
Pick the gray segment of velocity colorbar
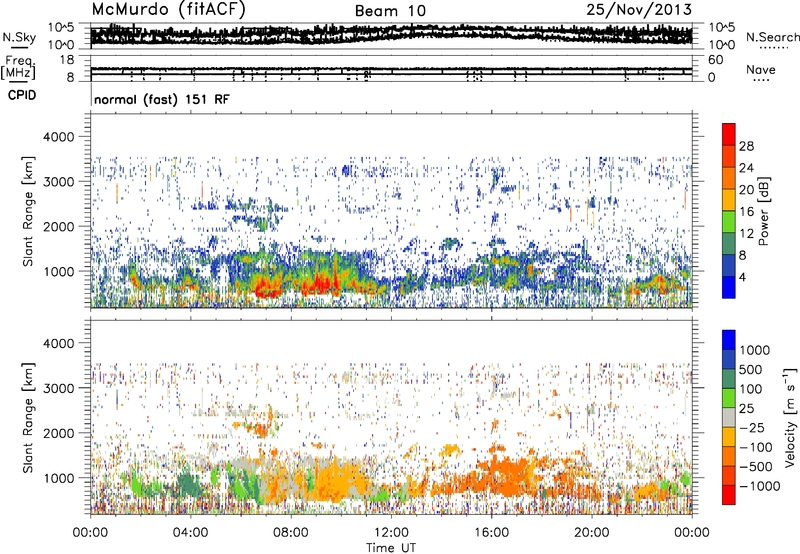[x=729, y=417]
